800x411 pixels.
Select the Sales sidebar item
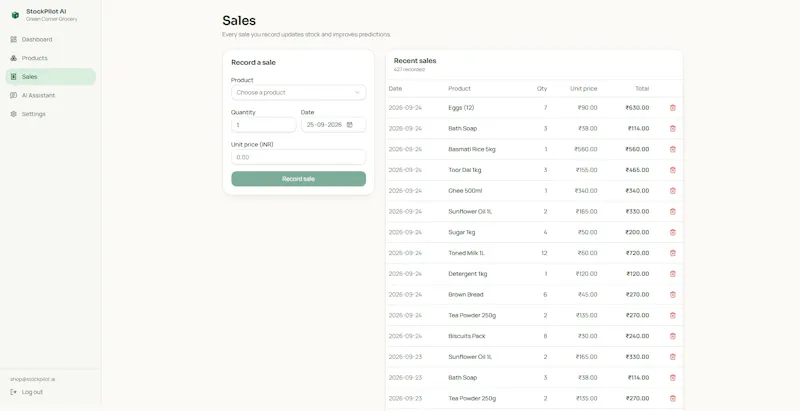[51, 76]
